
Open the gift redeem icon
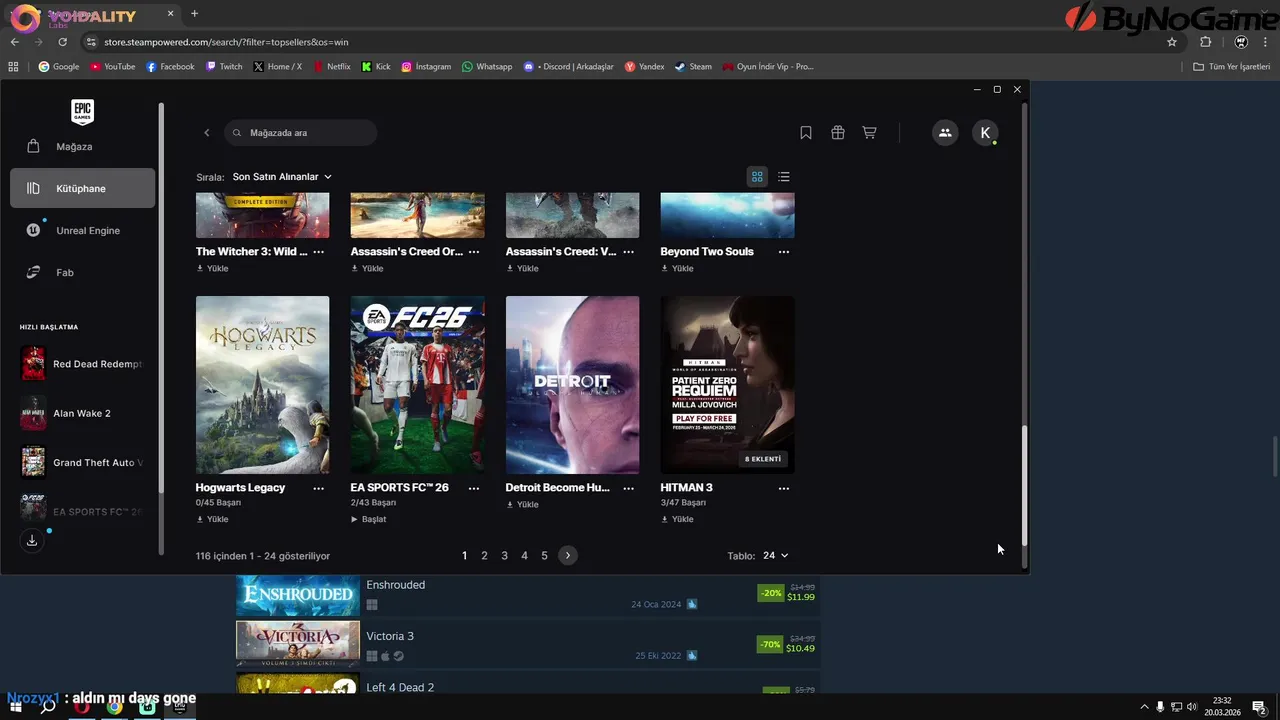pos(838,133)
